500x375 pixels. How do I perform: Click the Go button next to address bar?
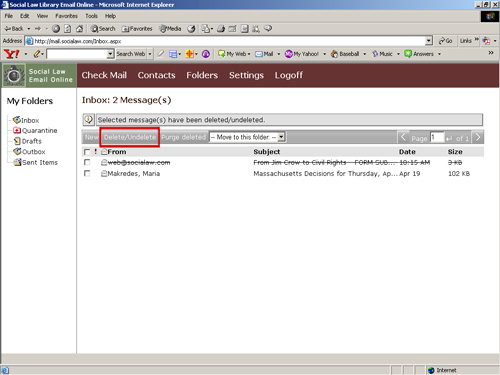pyautogui.click(x=445, y=41)
